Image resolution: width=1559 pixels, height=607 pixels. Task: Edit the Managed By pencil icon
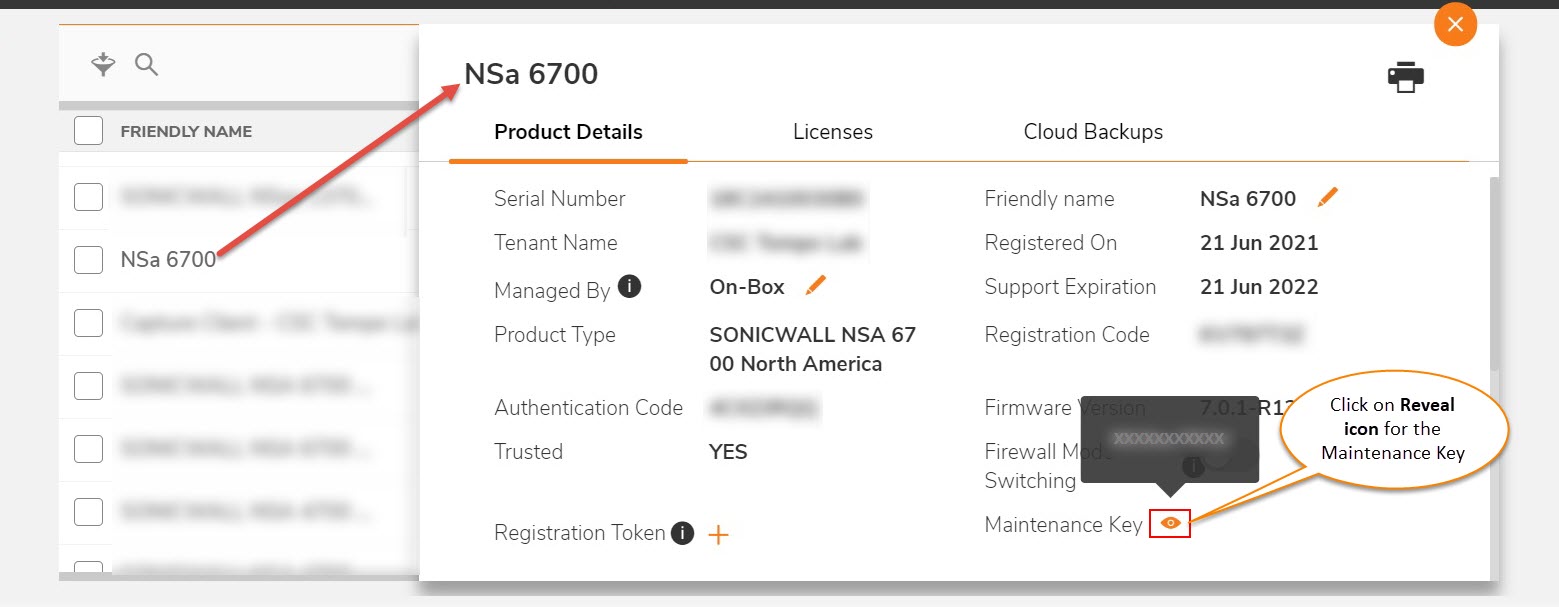[x=816, y=287]
